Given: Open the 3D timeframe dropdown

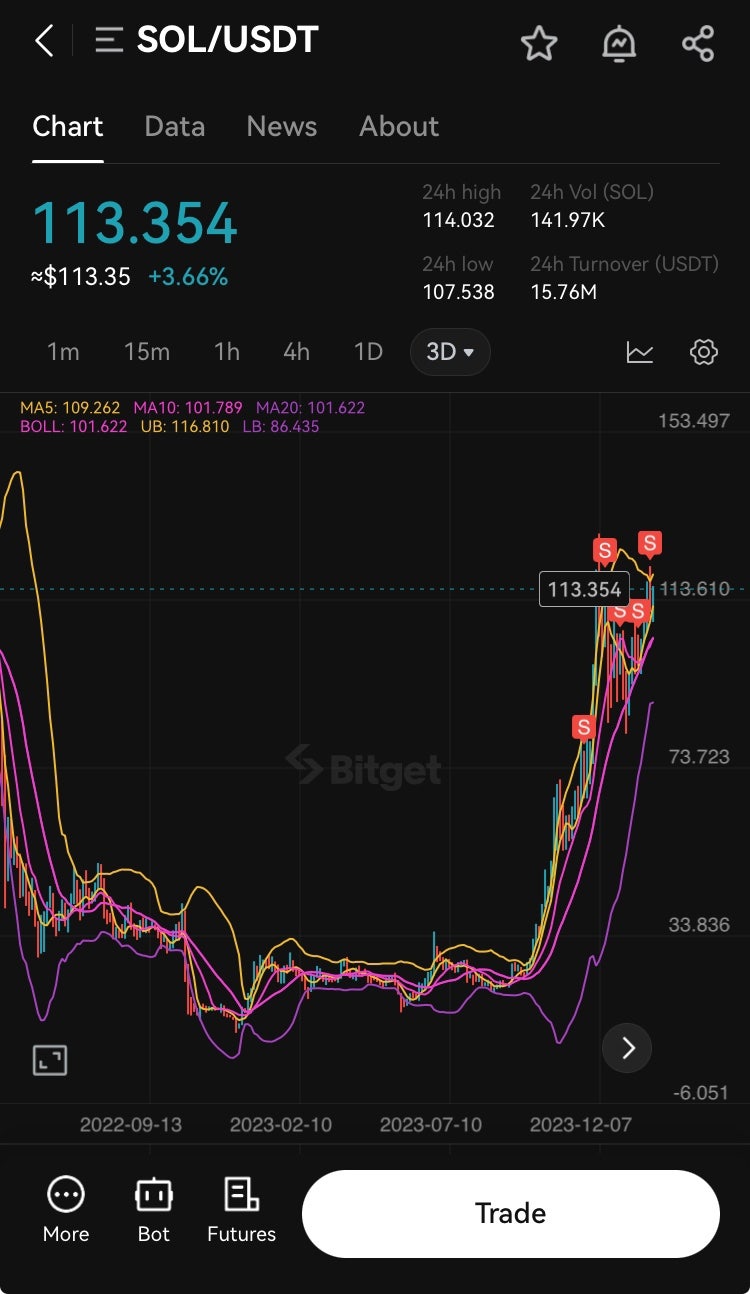Looking at the screenshot, I should [450, 352].
